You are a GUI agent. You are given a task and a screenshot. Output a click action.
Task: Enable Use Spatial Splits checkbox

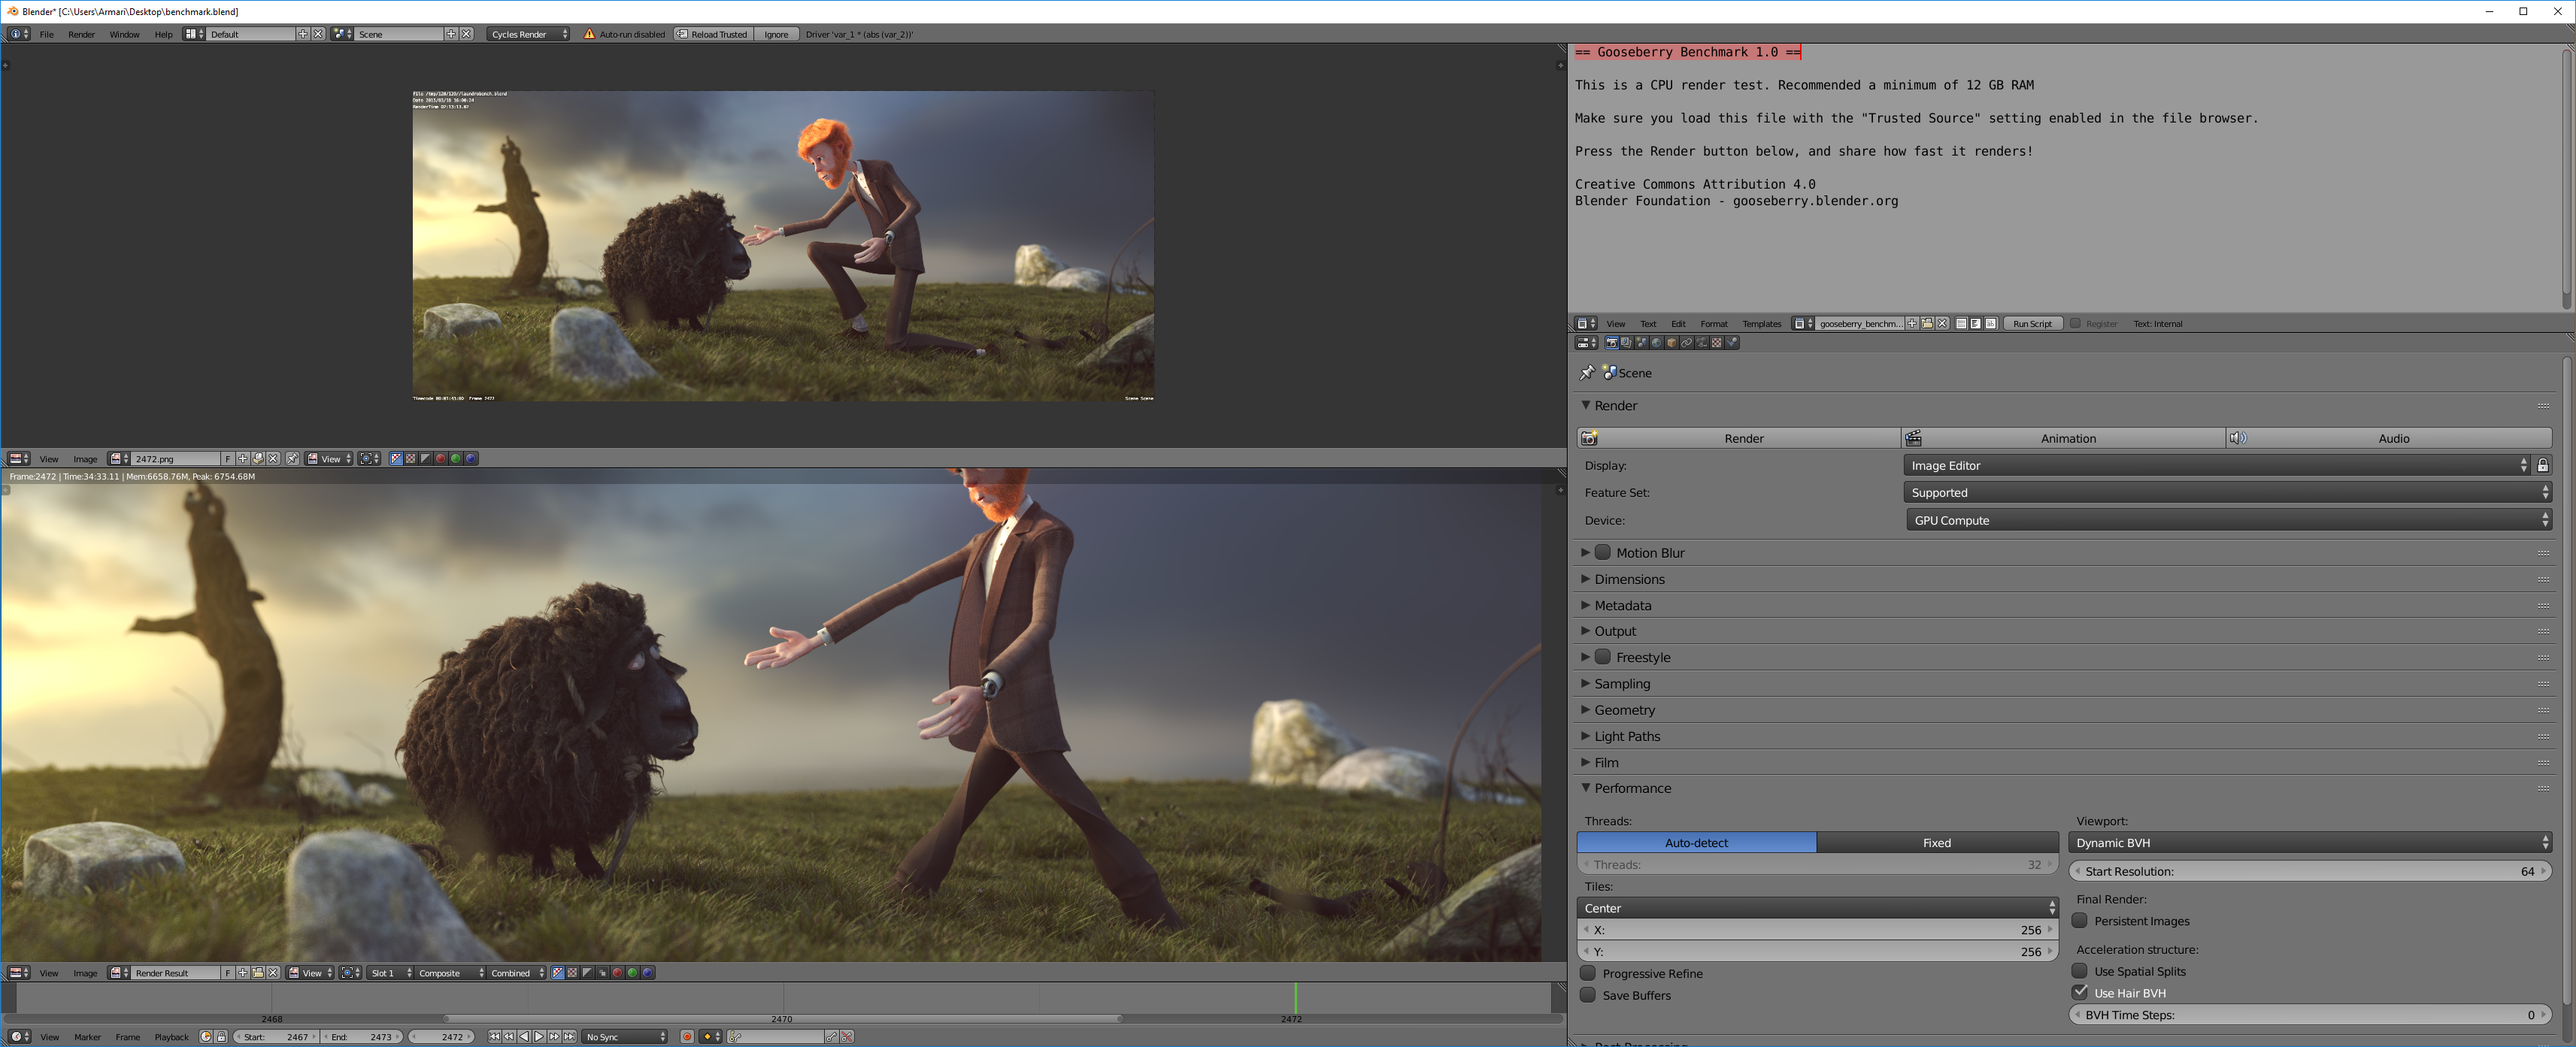tap(2080, 971)
